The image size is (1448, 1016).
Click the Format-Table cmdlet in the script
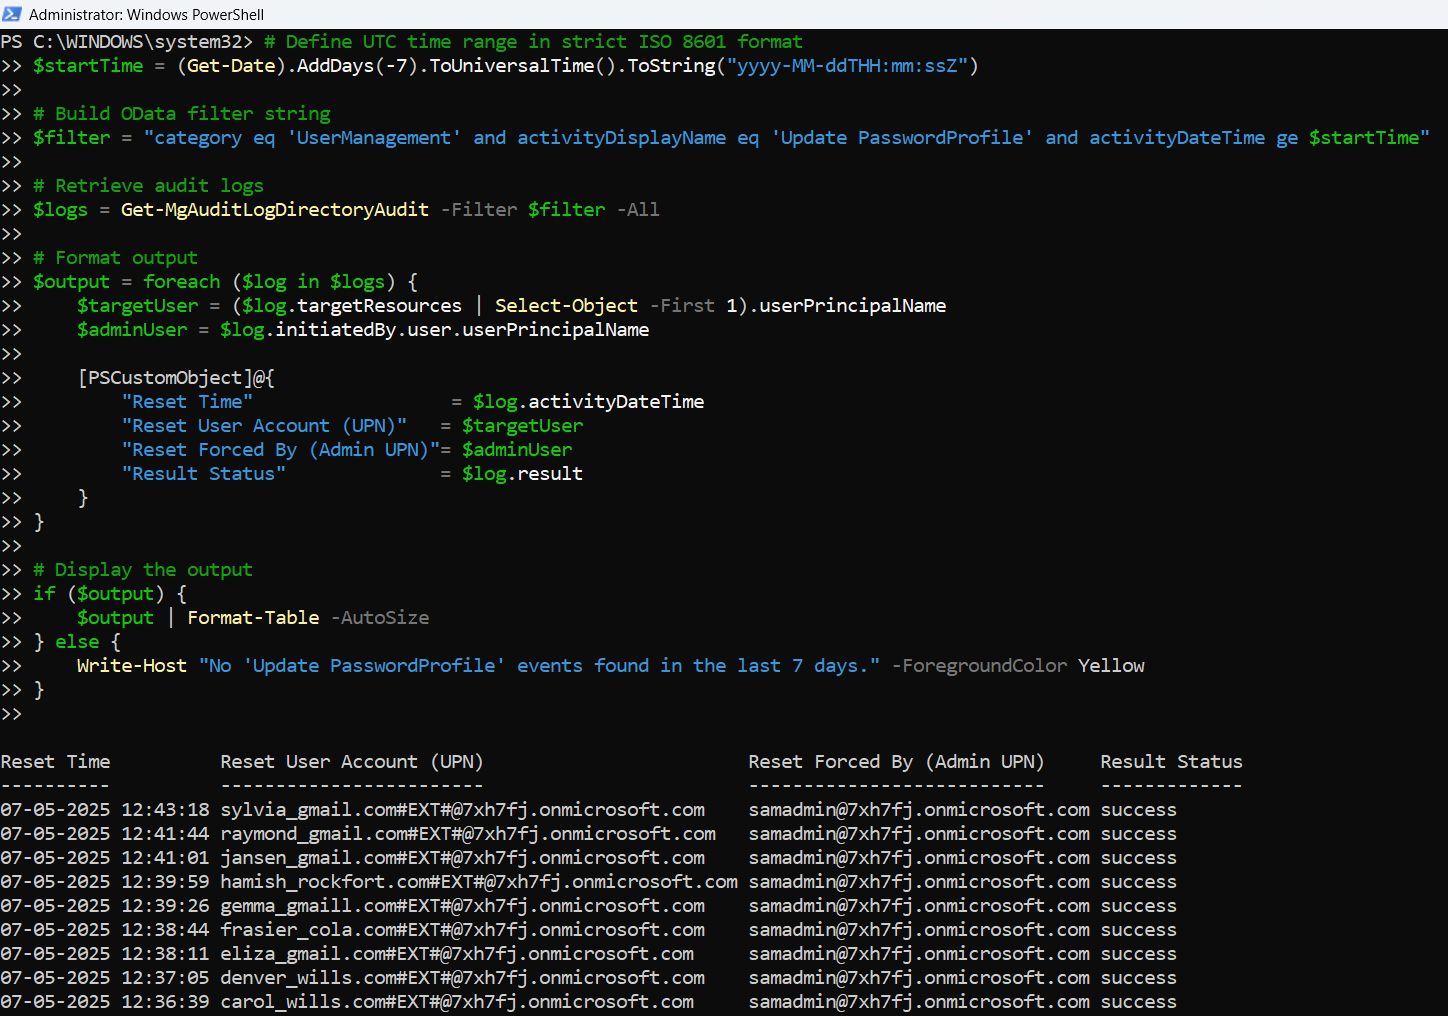(253, 618)
